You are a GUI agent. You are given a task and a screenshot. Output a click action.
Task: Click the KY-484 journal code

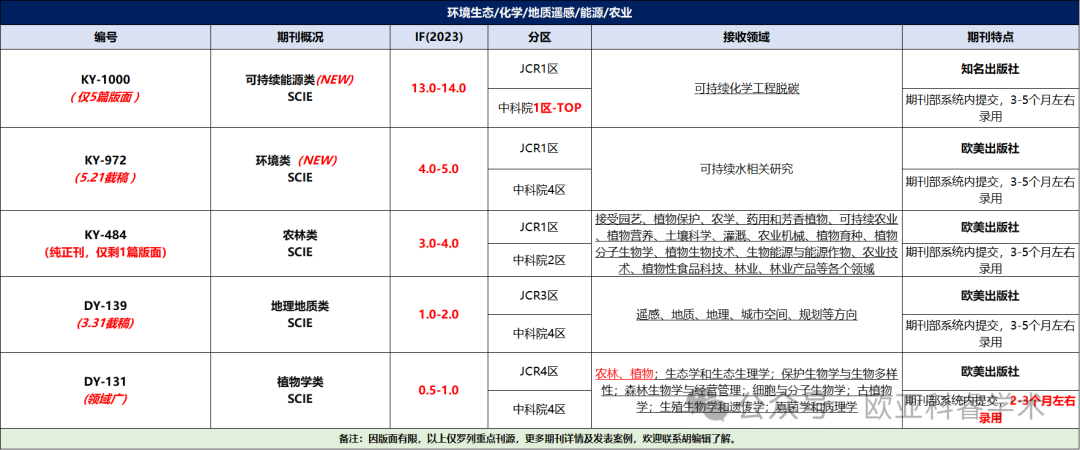pyautogui.click(x=106, y=234)
